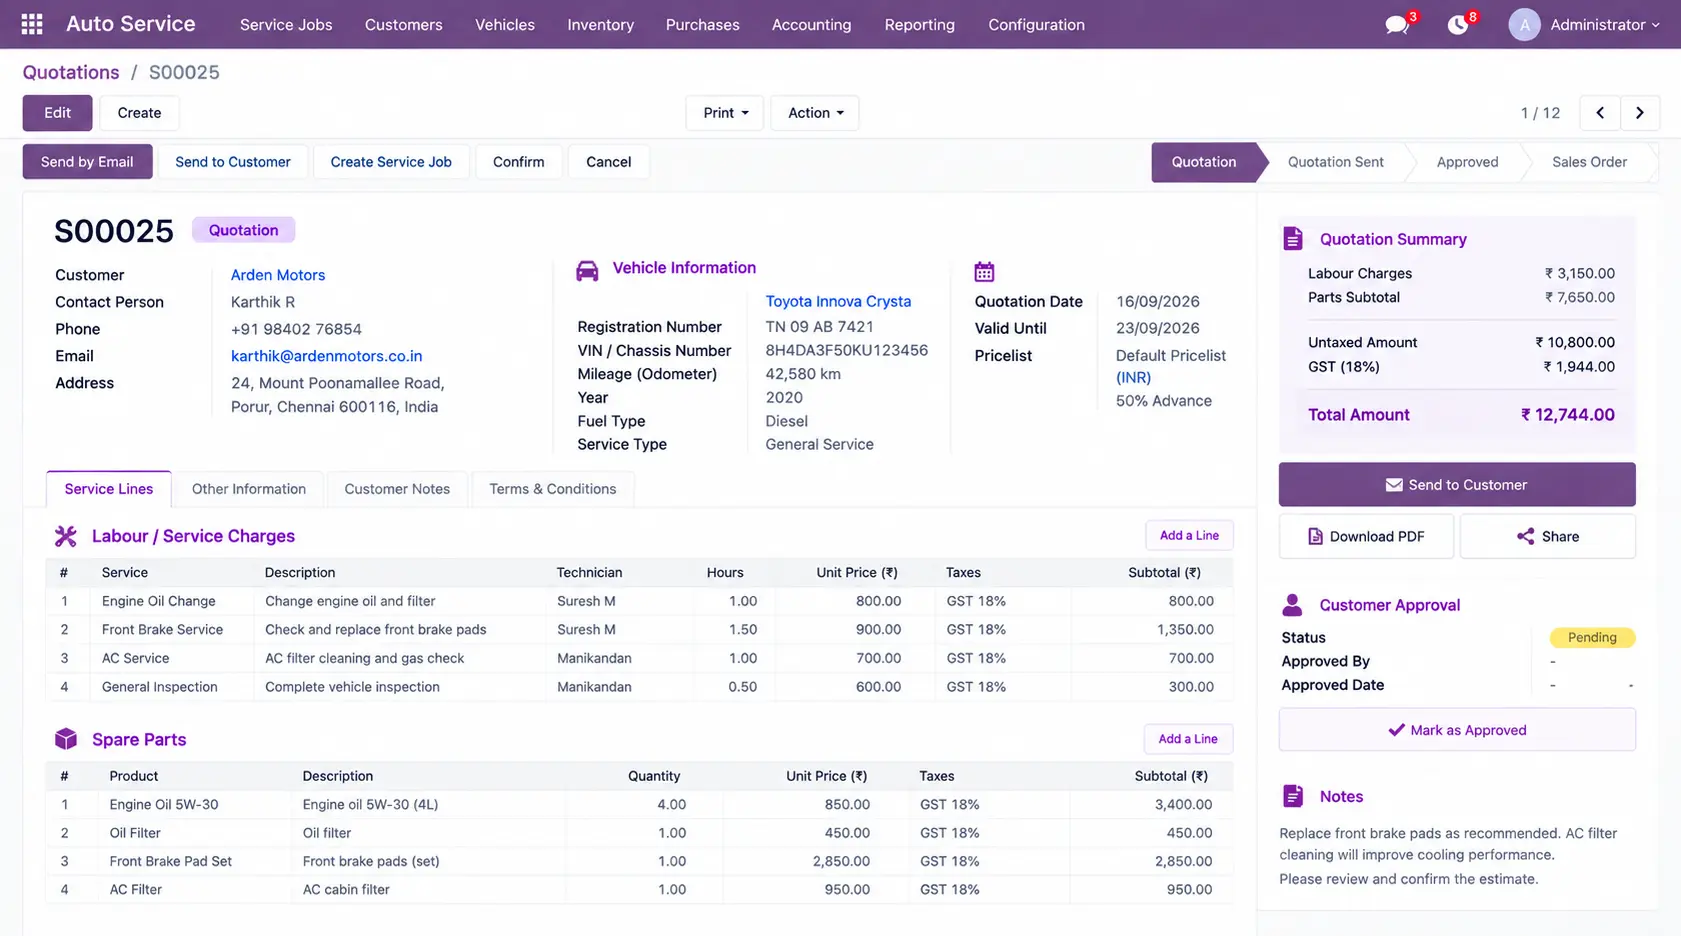The height and width of the screenshot is (936, 1681).
Task: Switch to the Other Information tab
Action: (x=249, y=489)
